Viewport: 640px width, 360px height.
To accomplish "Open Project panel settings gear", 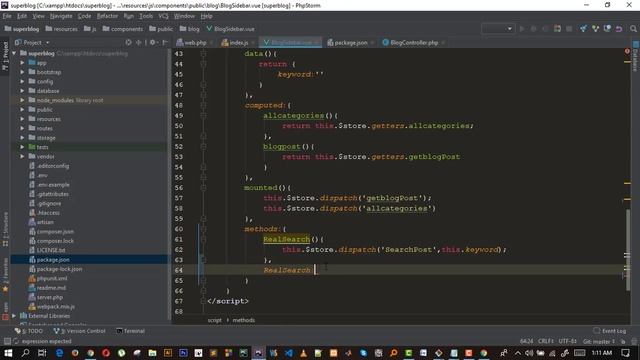I will [152, 42].
